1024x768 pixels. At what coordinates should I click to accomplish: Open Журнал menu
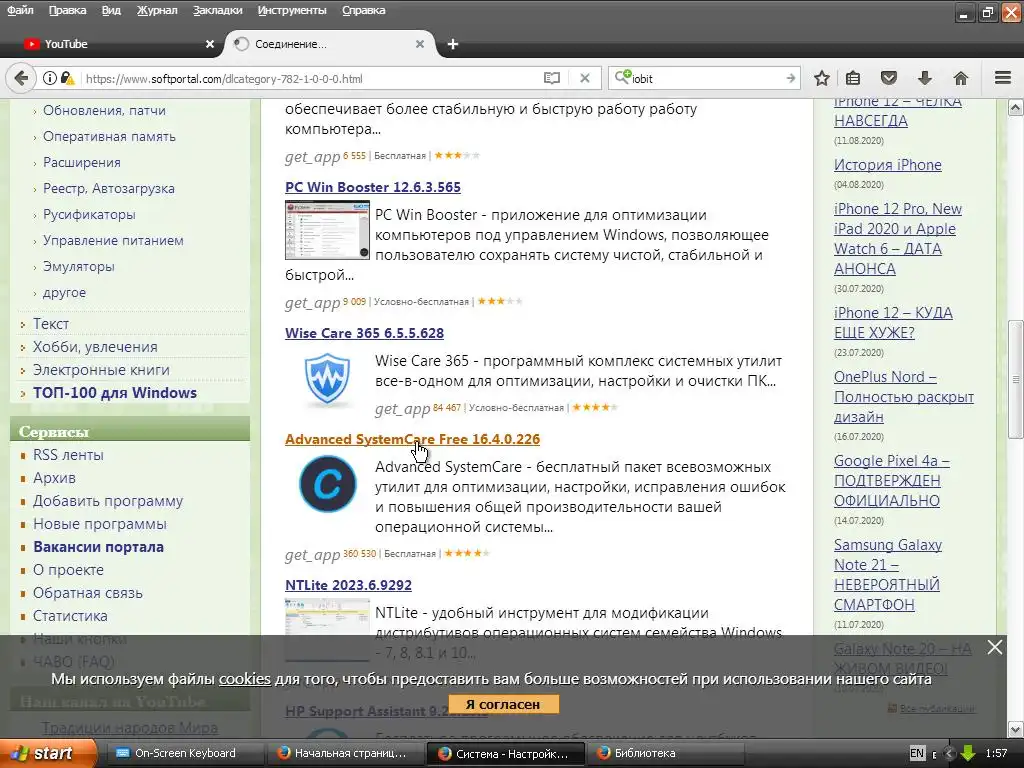click(x=157, y=10)
